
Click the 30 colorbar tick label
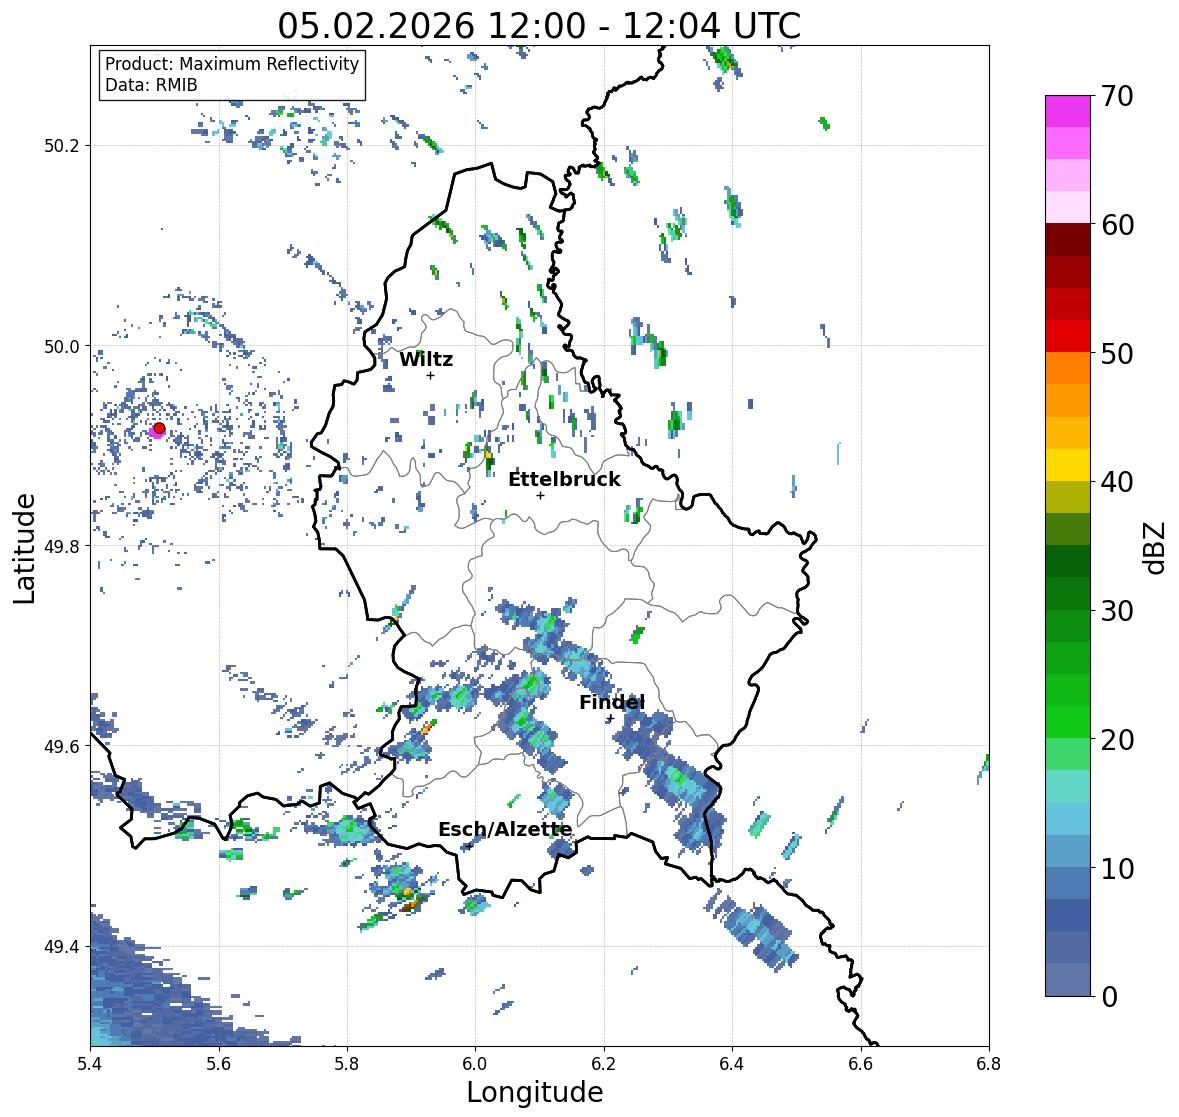tap(1117, 610)
